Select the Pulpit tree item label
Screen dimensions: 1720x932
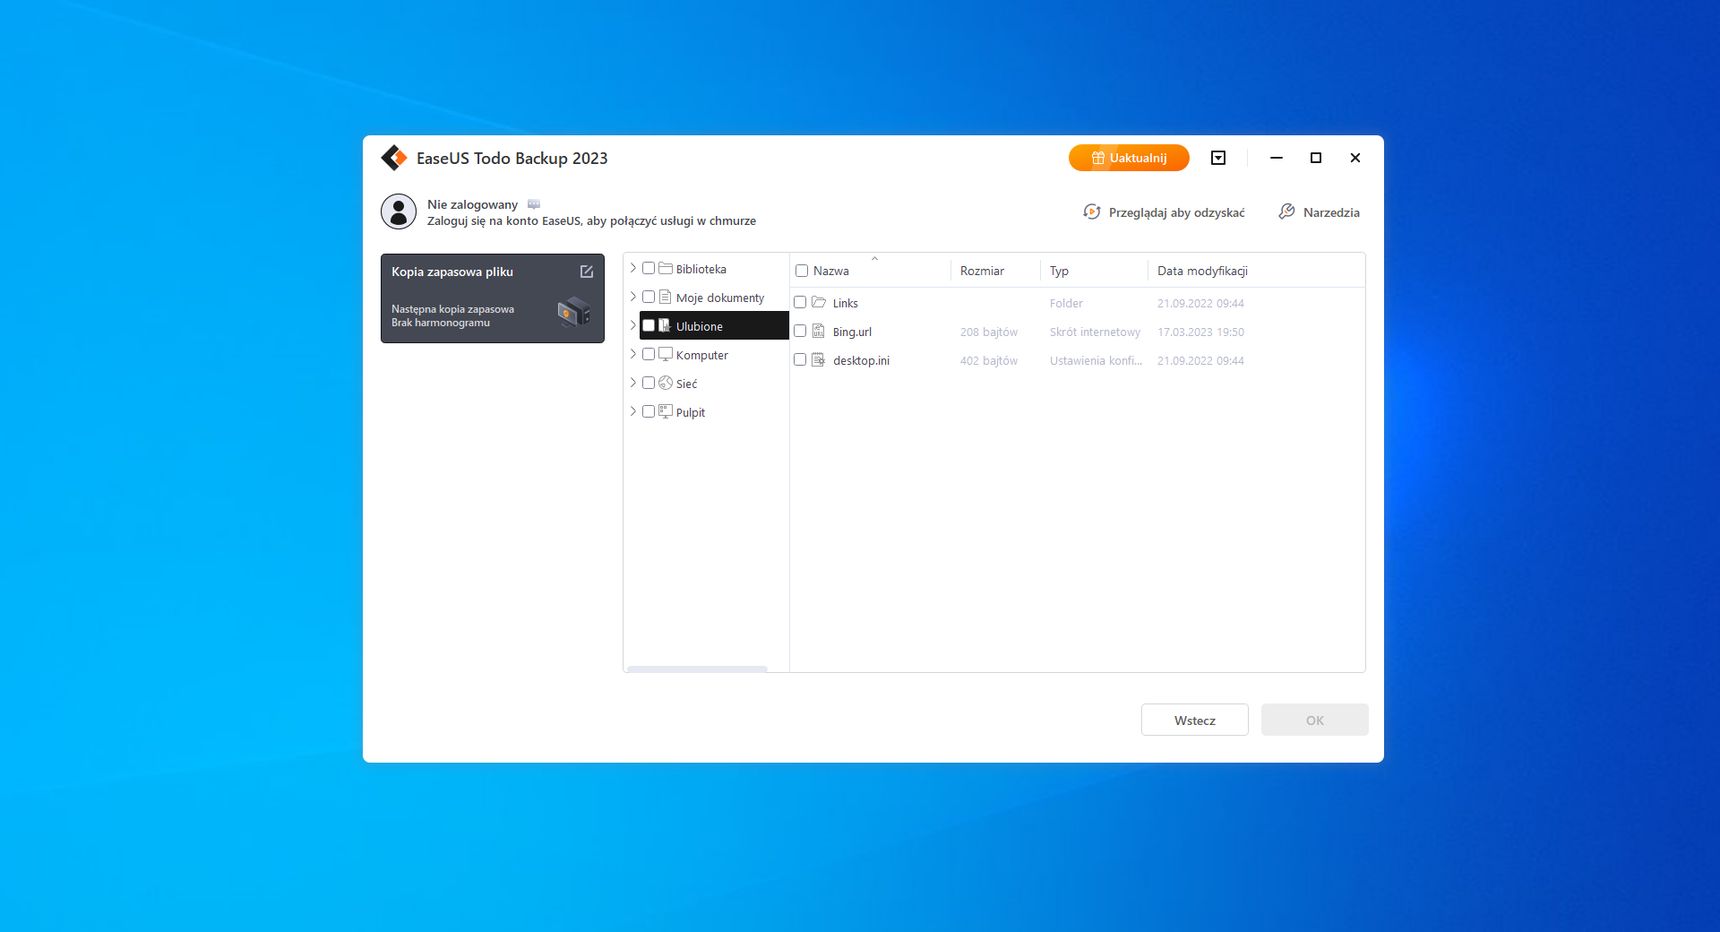click(x=690, y=412)
